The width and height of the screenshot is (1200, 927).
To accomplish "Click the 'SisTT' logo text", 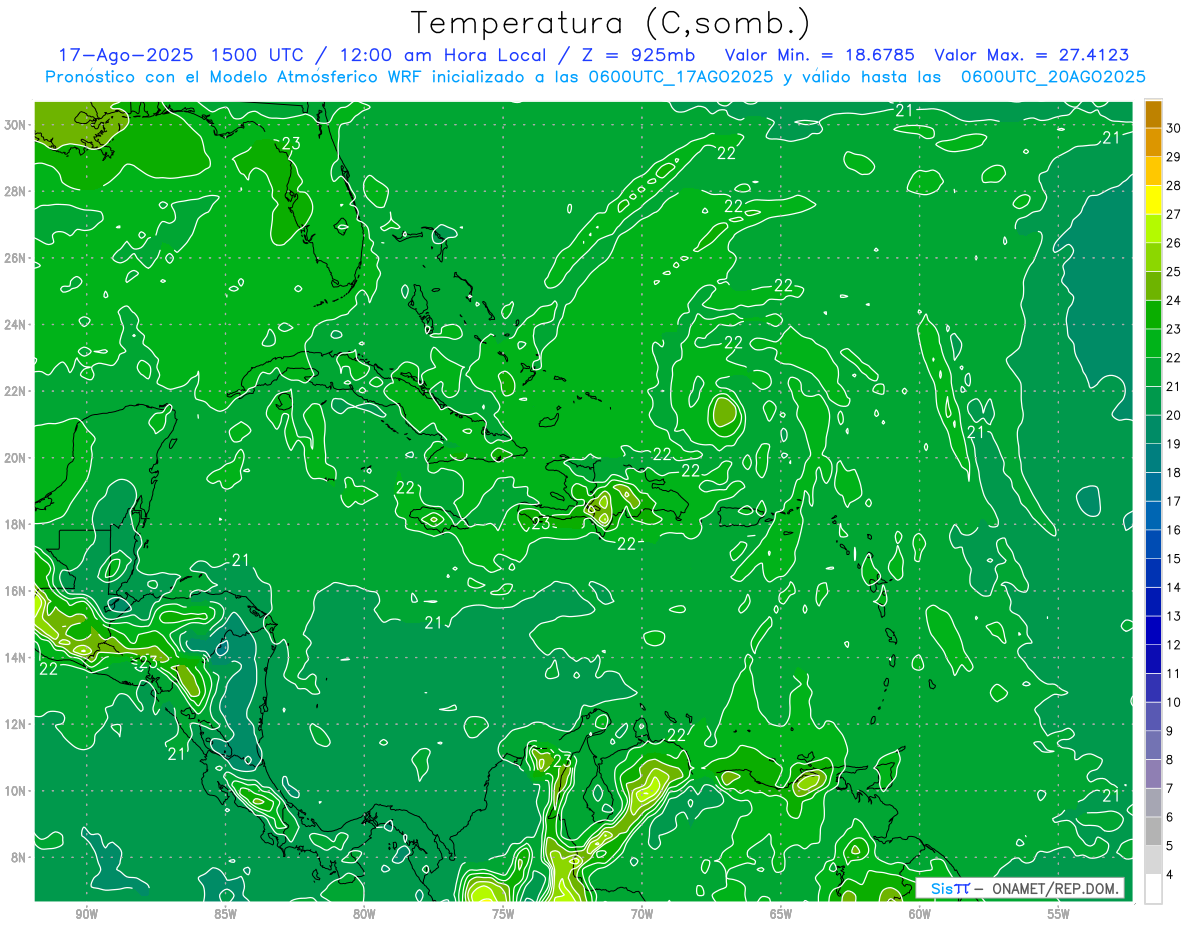I will click(x=950, y=888).
